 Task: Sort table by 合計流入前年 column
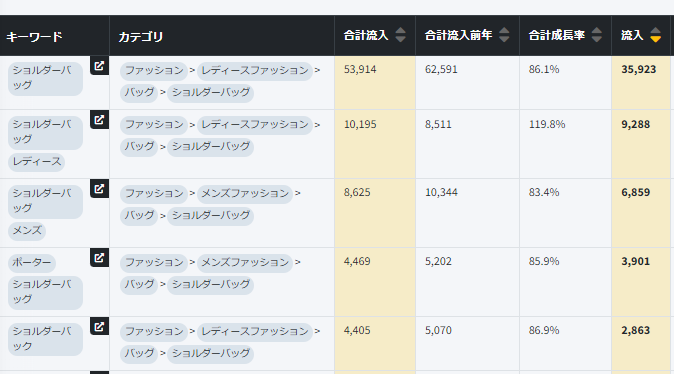pos(504,35)
